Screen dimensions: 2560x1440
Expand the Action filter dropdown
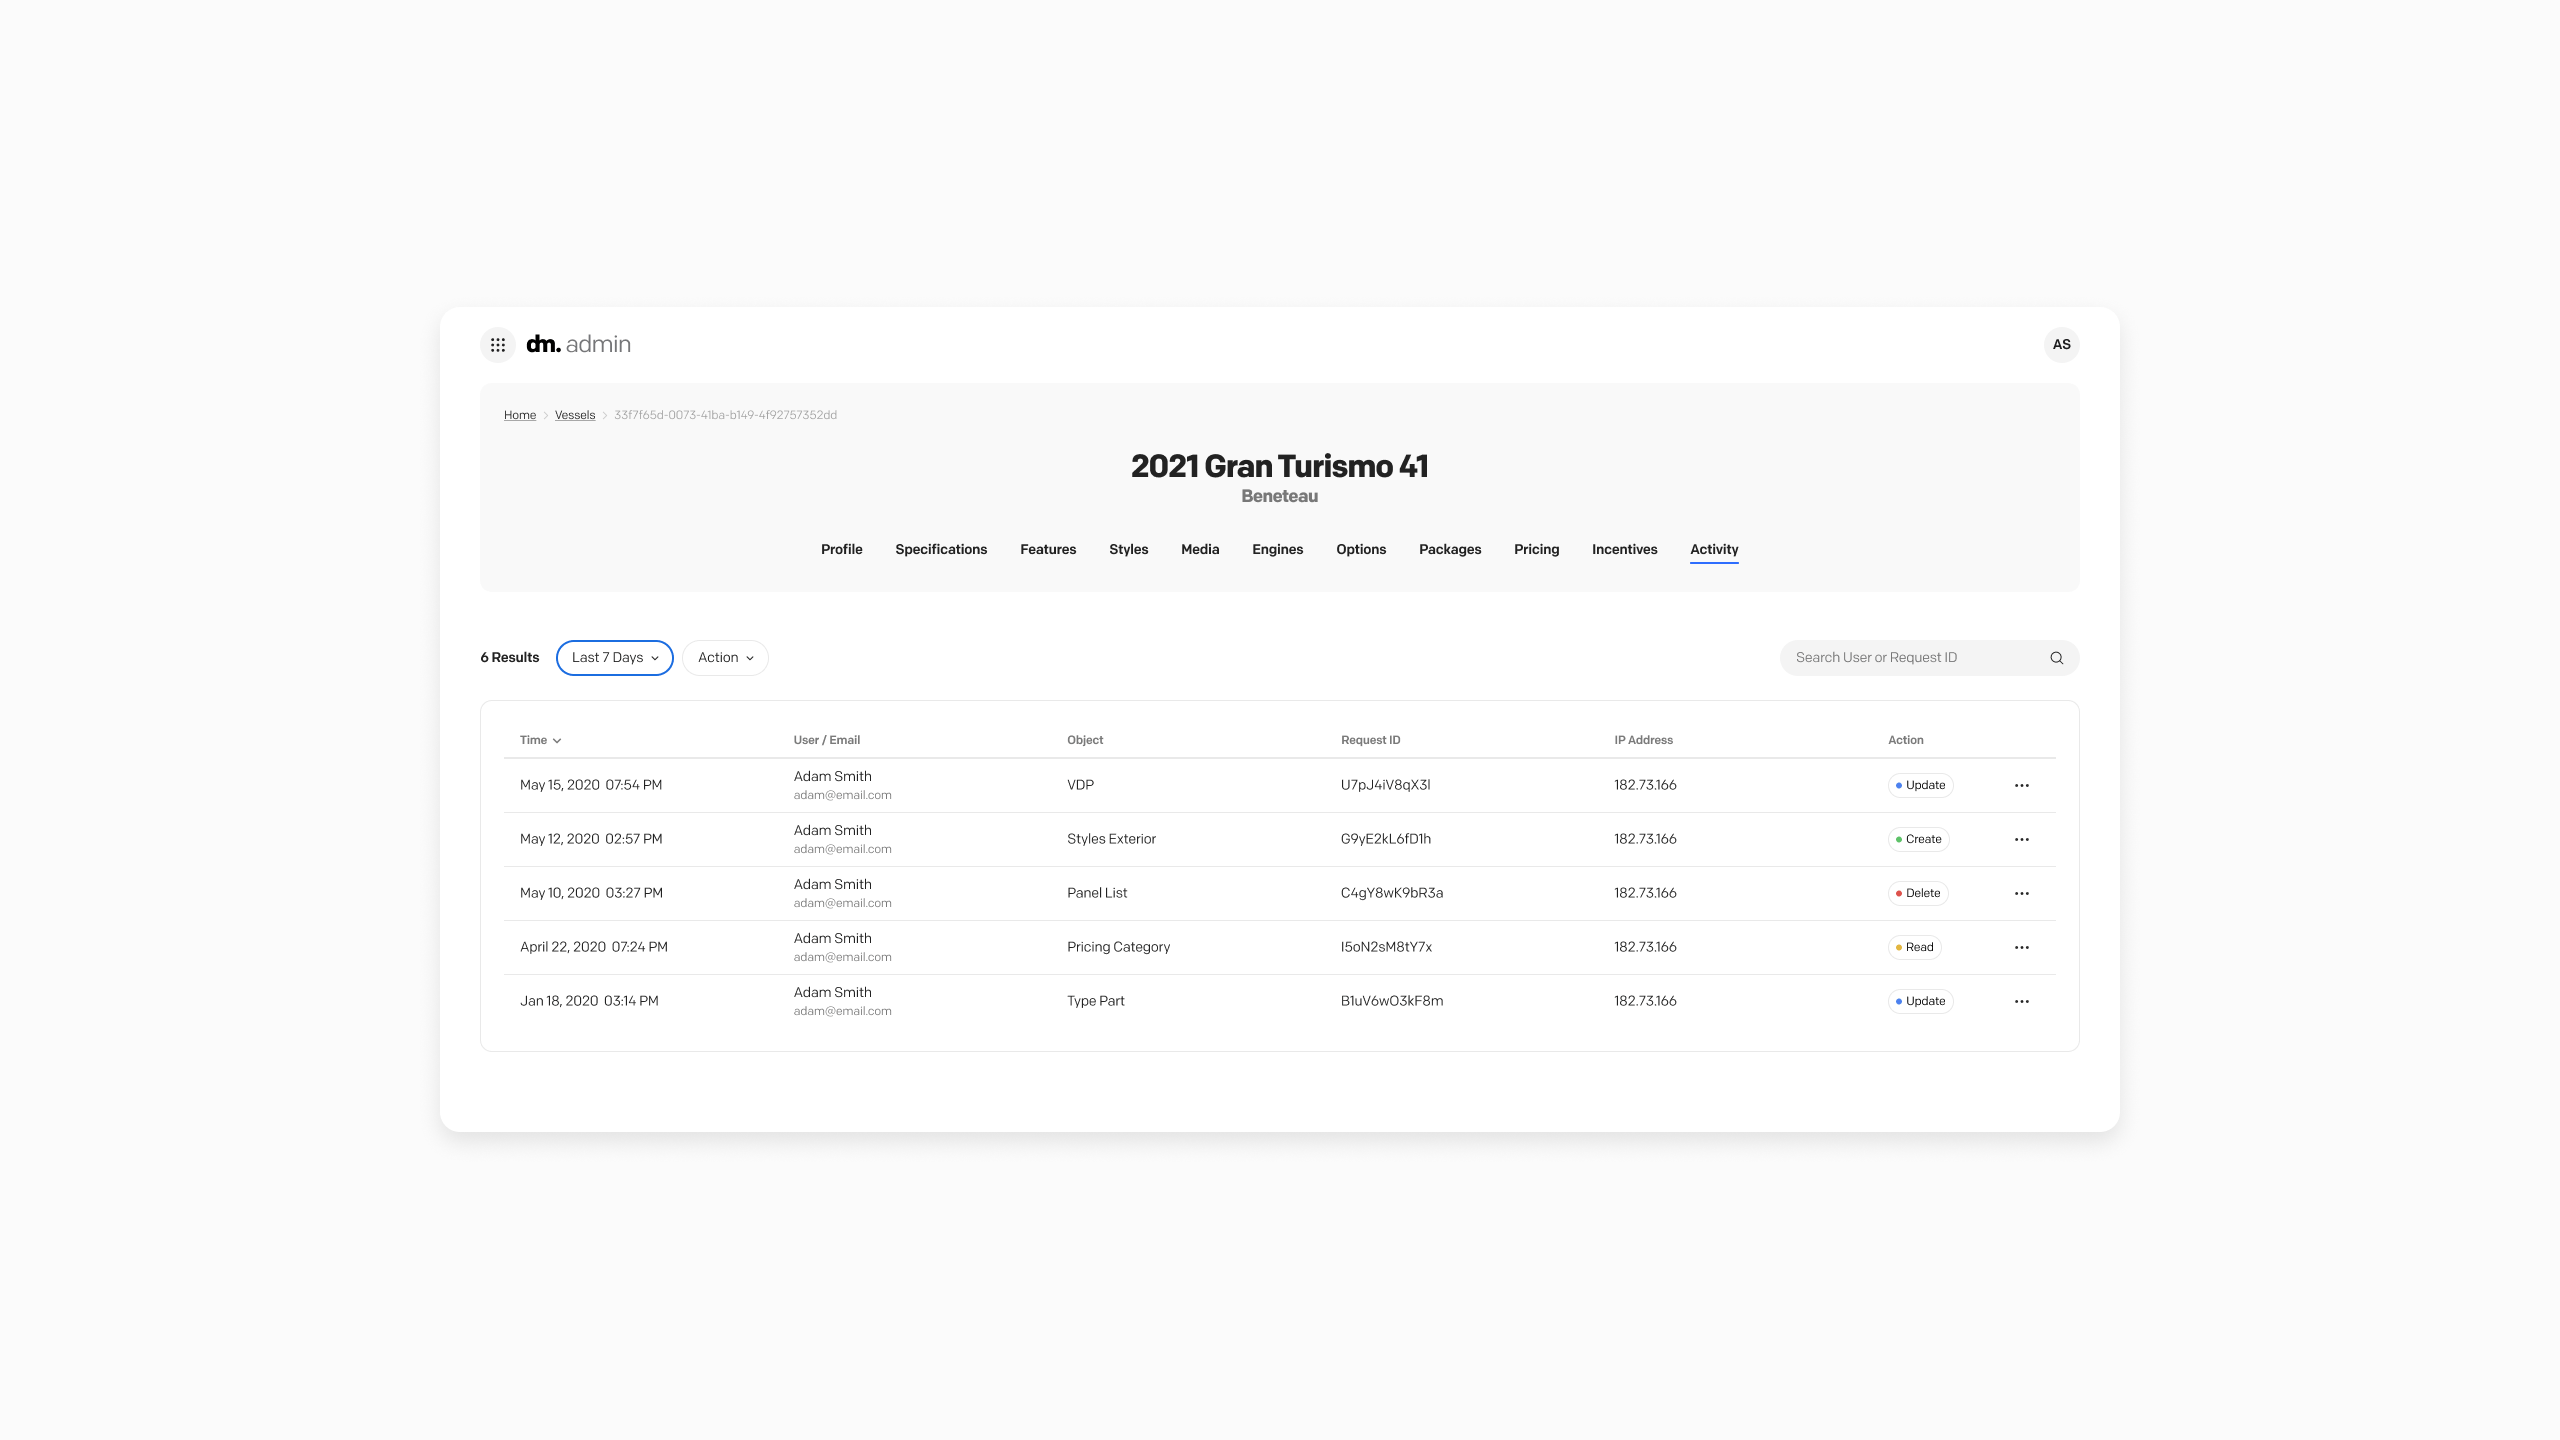725,658
